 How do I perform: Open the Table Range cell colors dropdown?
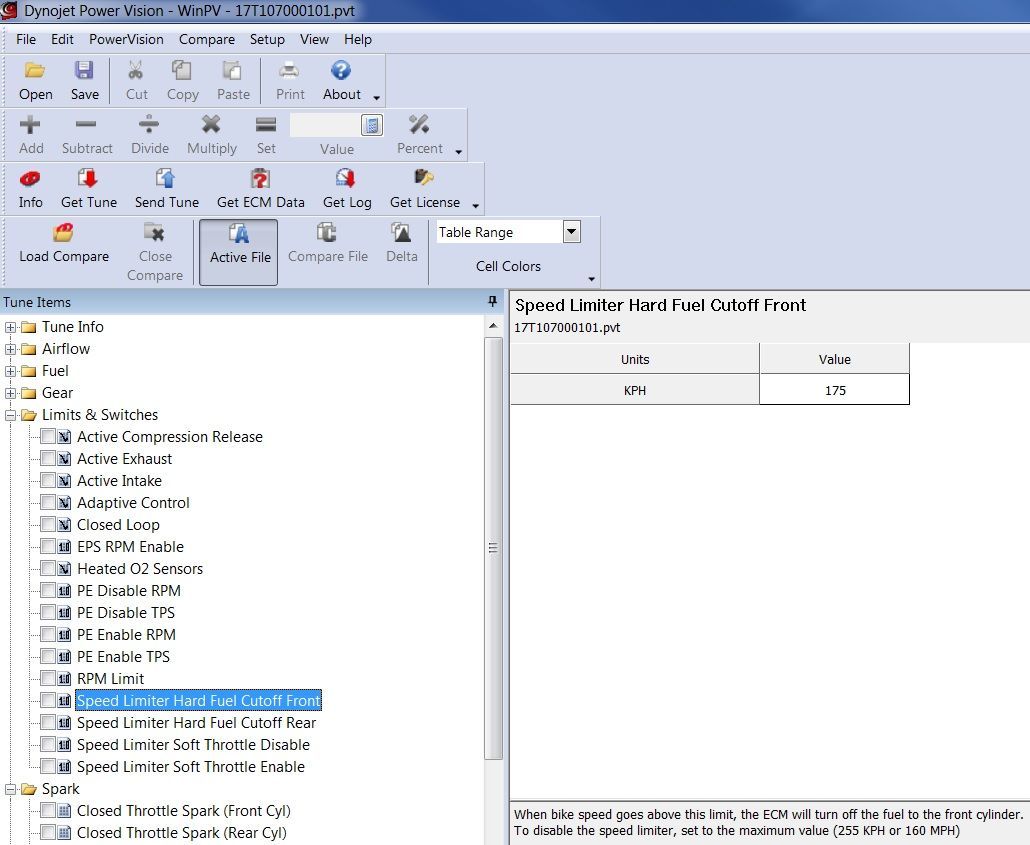571,232
